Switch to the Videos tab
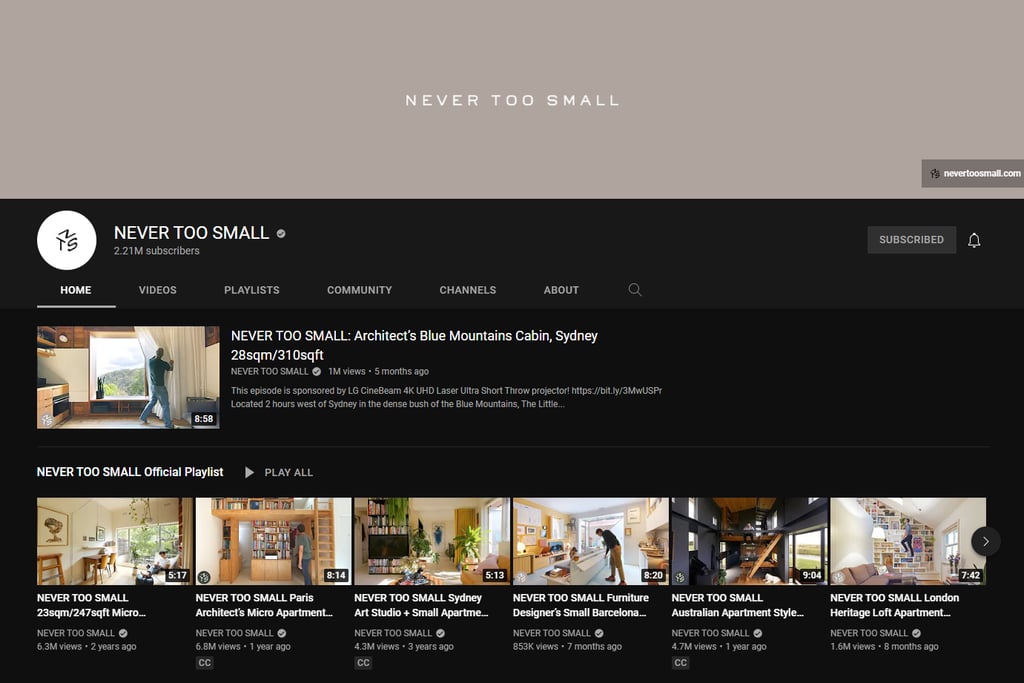1024x683 pixels. 157,290
